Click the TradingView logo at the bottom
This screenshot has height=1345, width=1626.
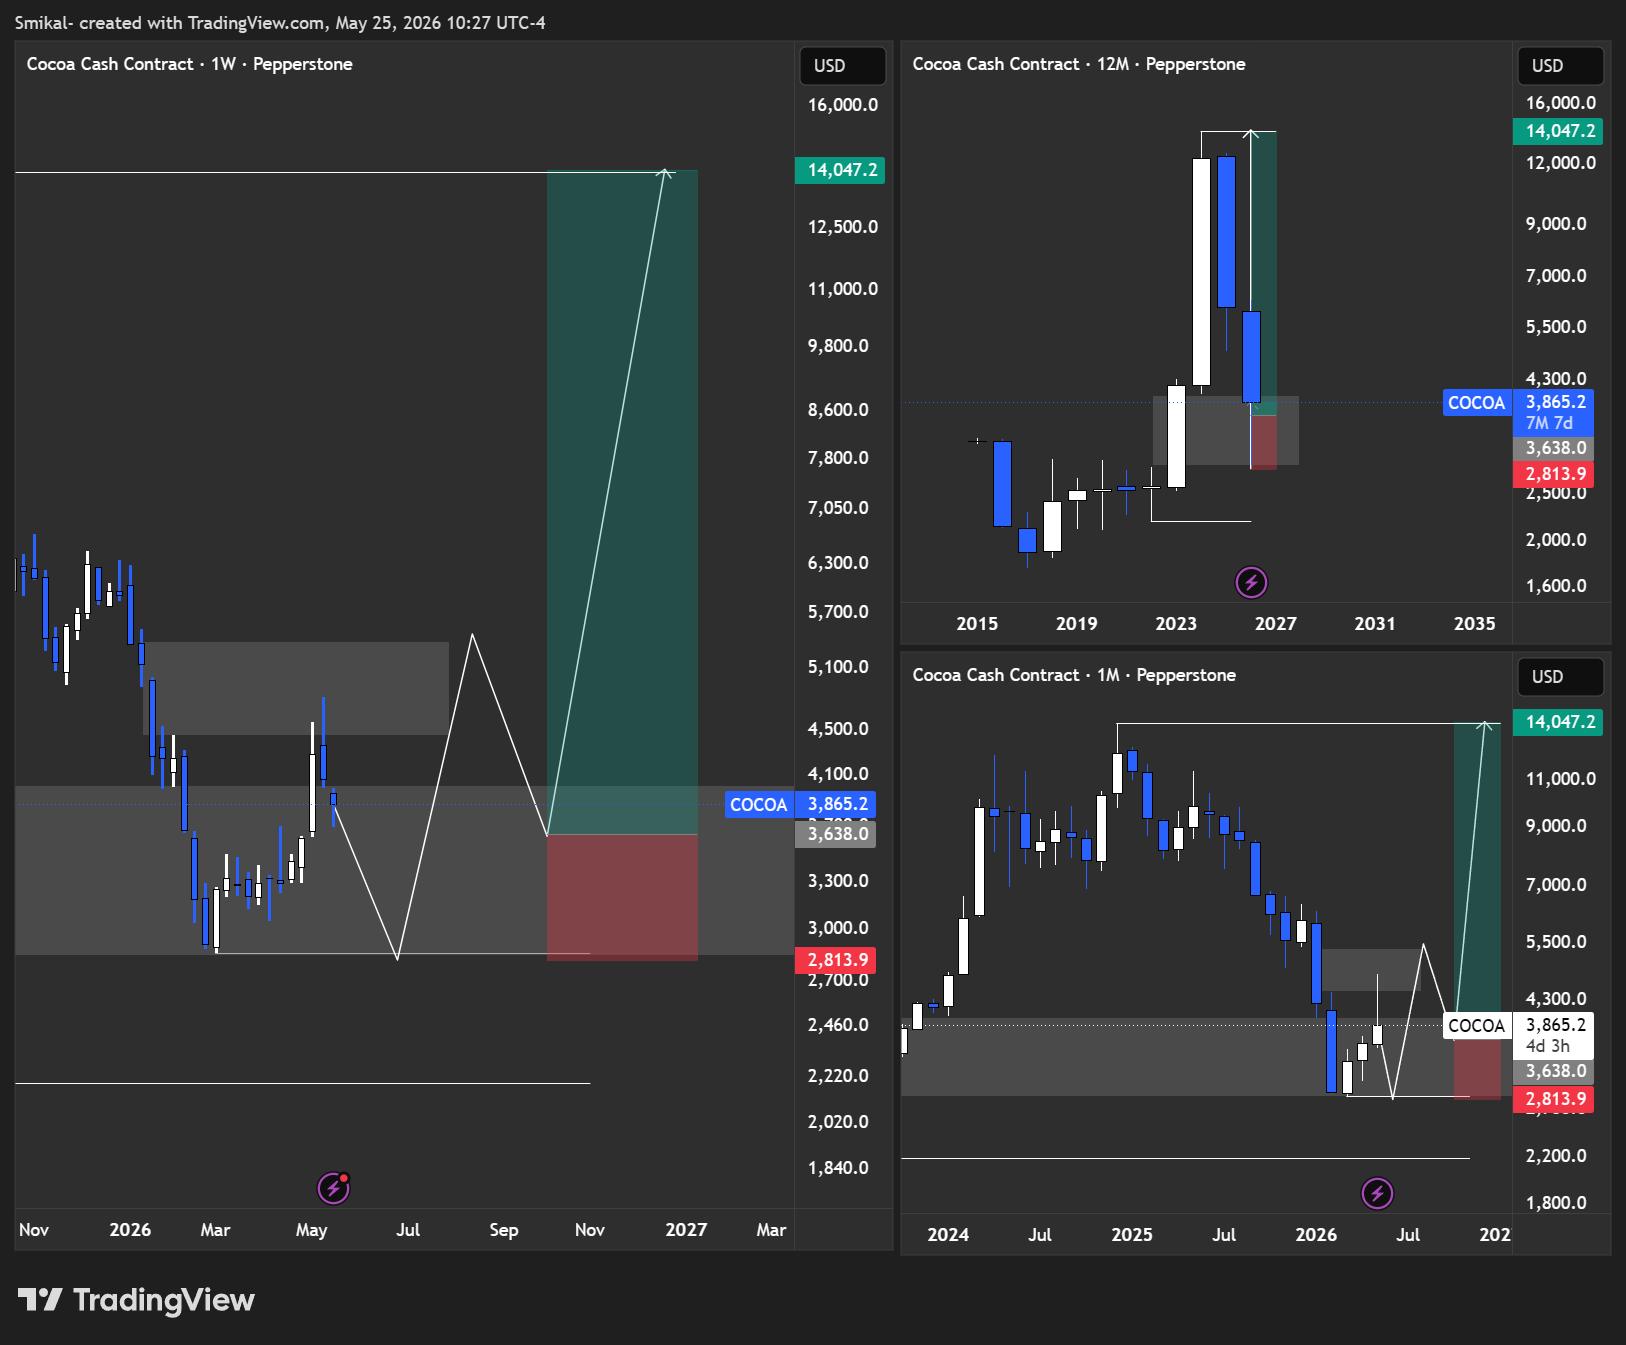[136, 1300]
